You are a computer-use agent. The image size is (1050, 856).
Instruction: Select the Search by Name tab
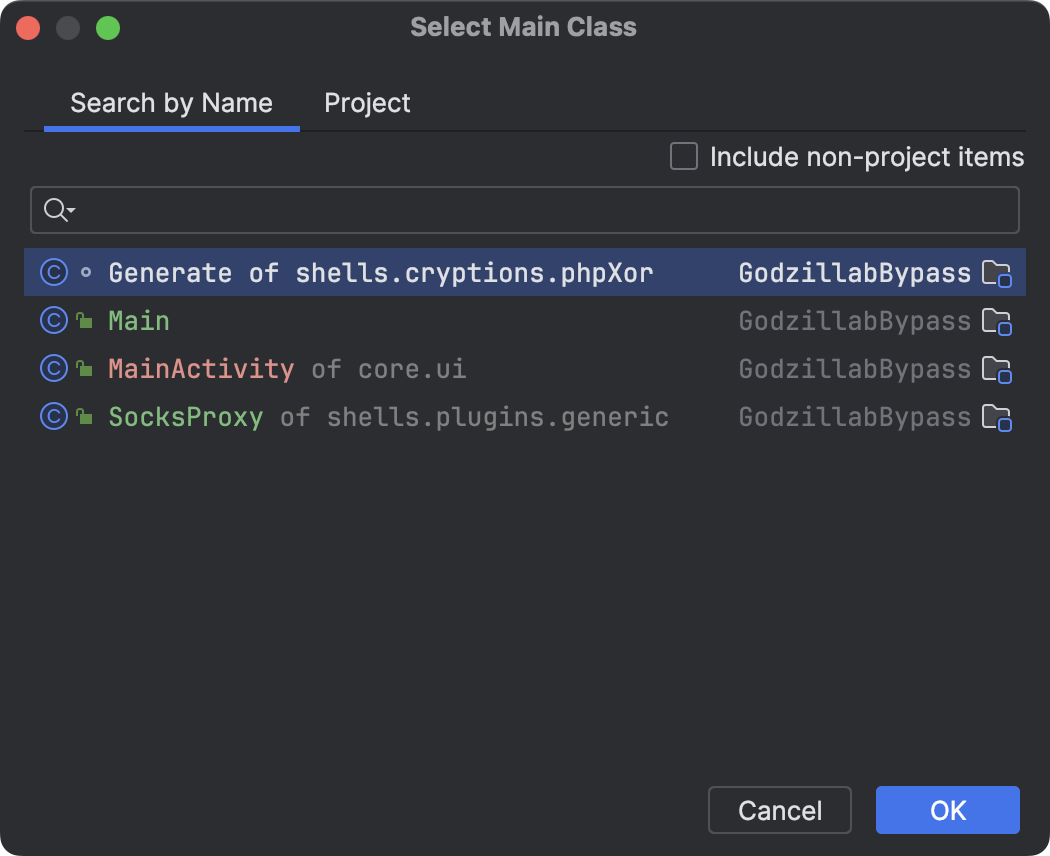point(171,103)
